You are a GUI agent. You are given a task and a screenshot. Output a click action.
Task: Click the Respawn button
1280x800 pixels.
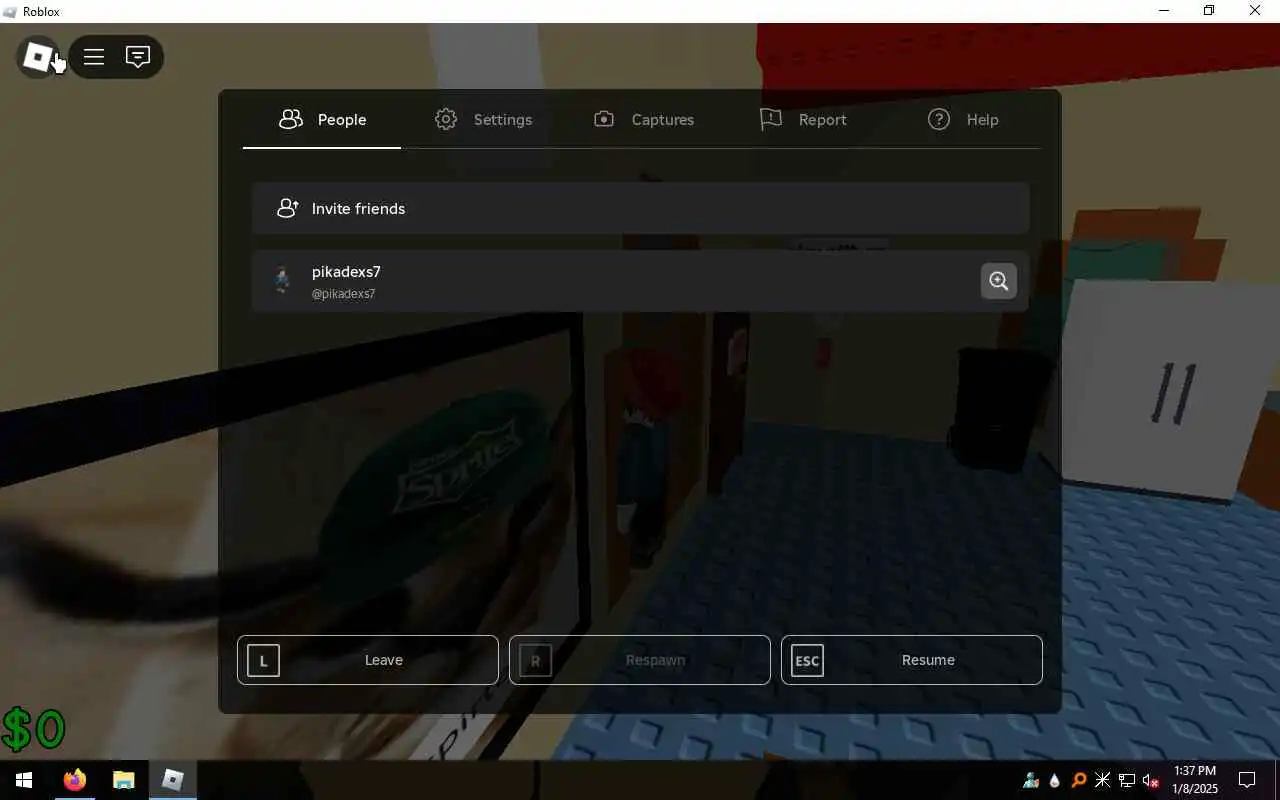pyautogui.click(x=640, y=660)
